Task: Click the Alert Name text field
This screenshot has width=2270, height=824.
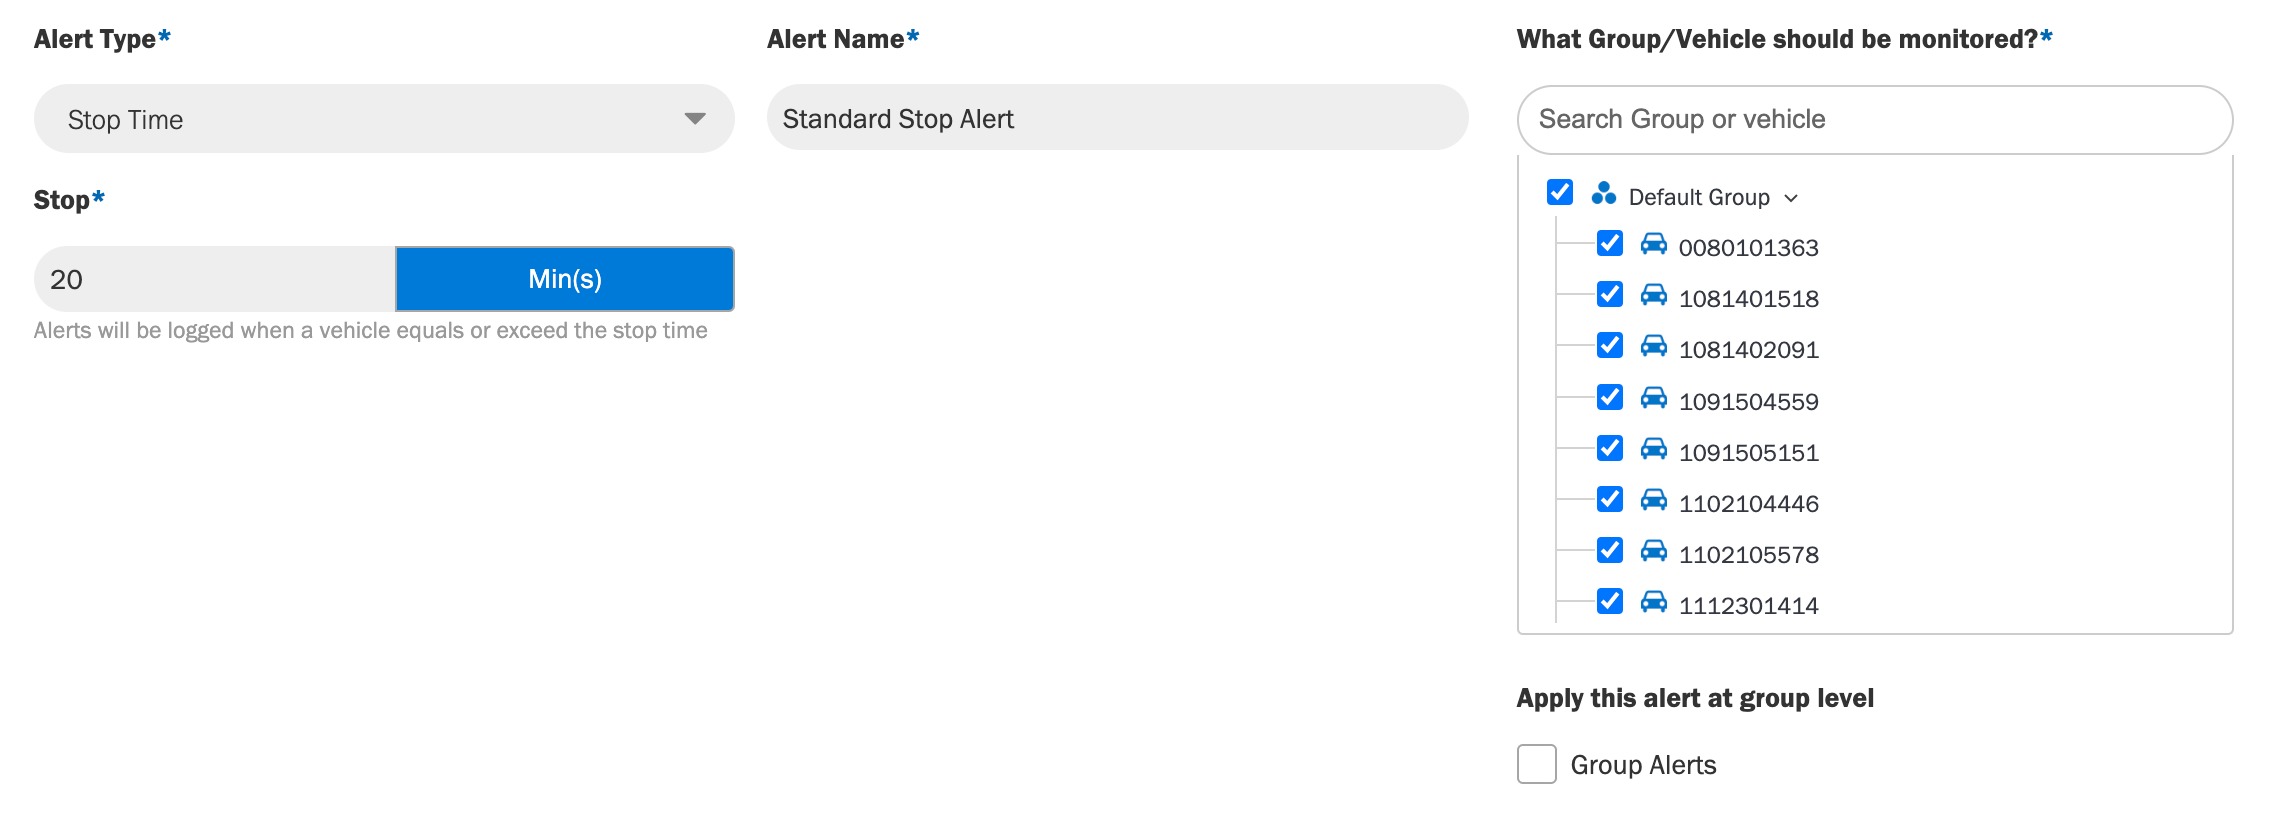Action: (x=1117, y=118)
